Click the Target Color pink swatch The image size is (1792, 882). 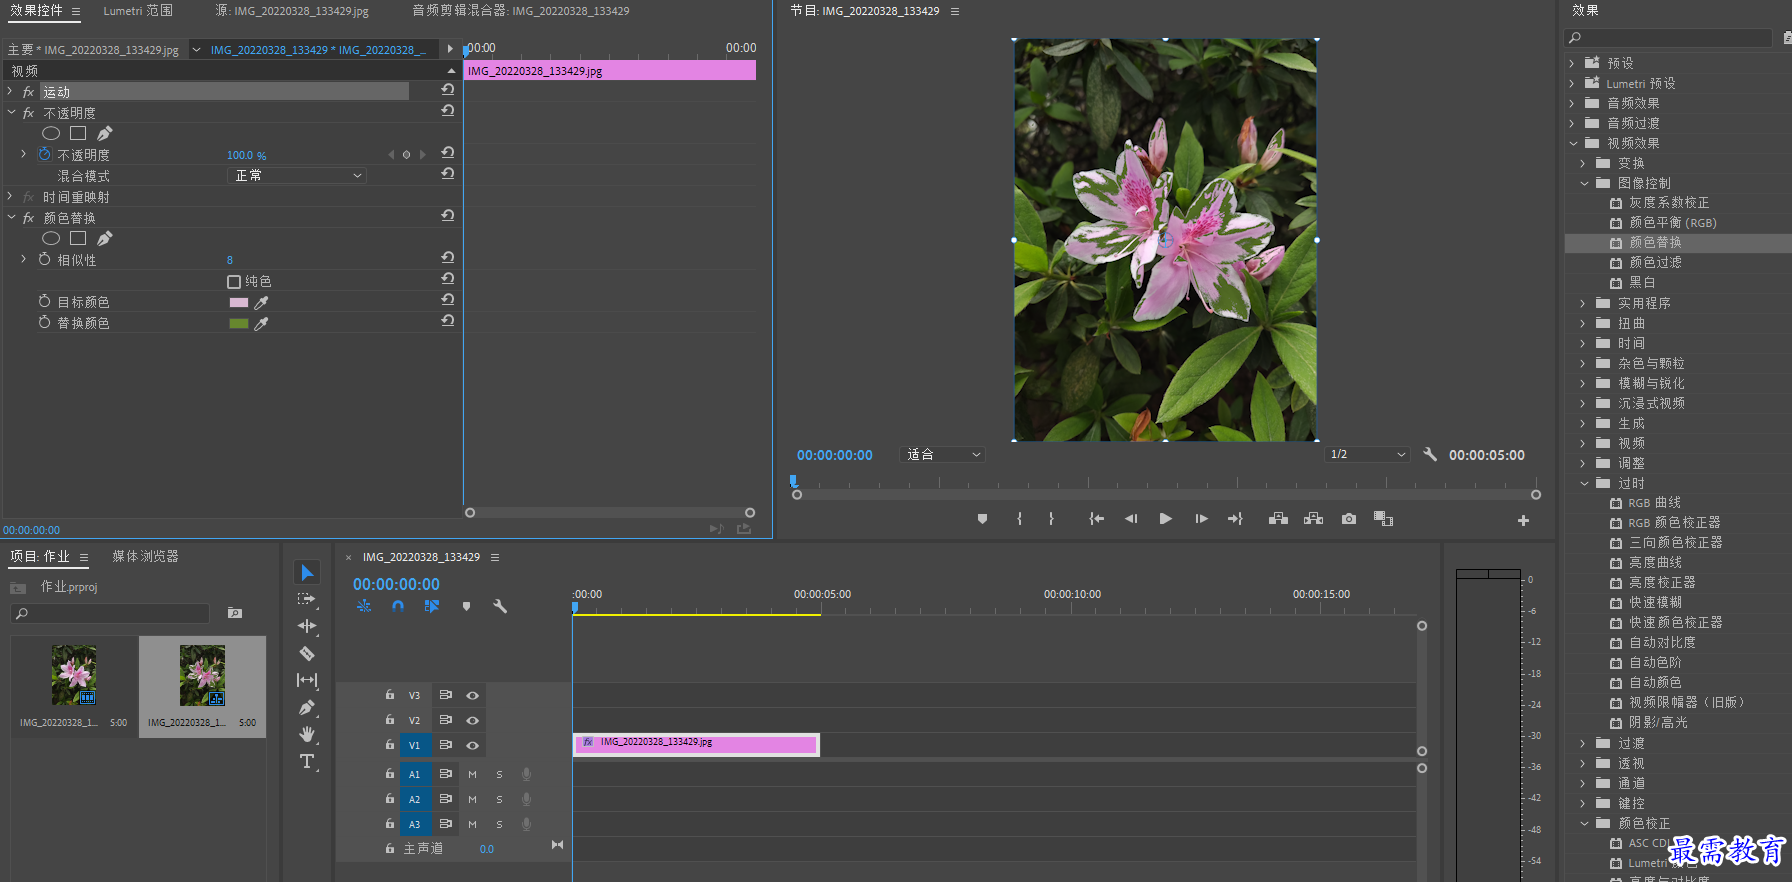coord(239,302)
